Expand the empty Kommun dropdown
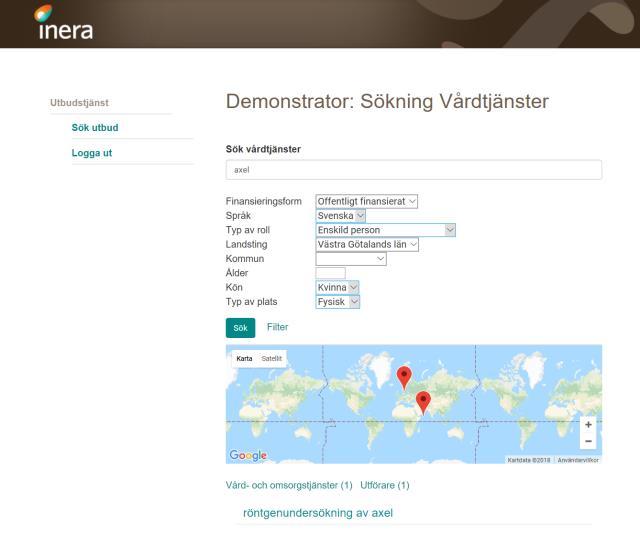The width and height of the screenshot is (640, 555). (351, 259)
